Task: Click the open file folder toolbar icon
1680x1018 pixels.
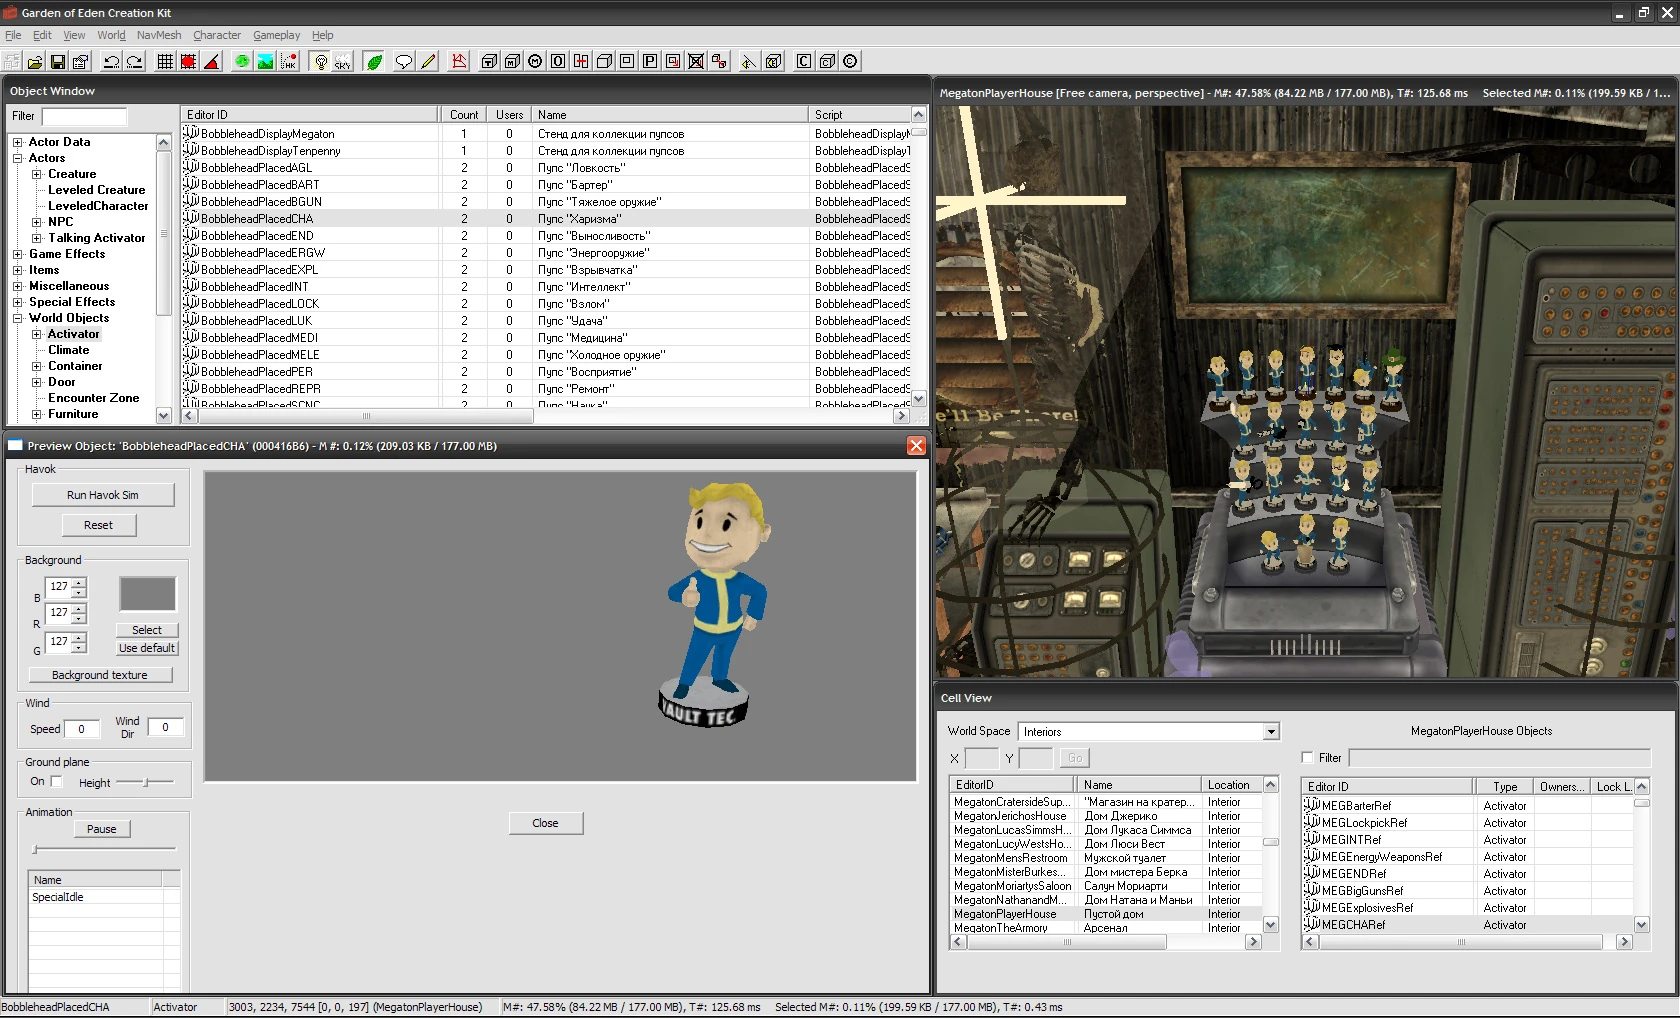Action: [35, 62]
